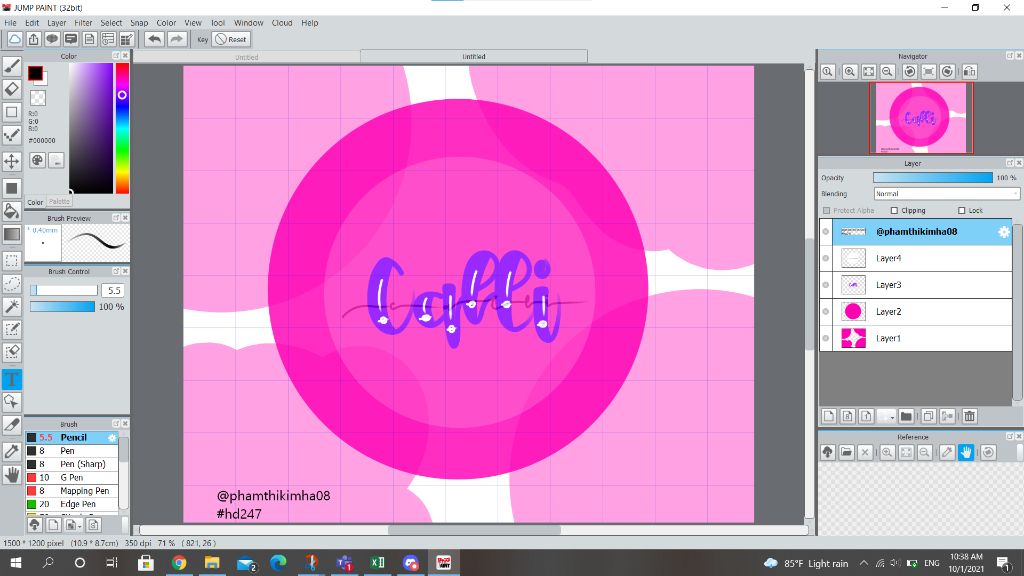Select the Eraser tool in left toolbar
The image size is (1024, 576).
(x=12, y=89)
